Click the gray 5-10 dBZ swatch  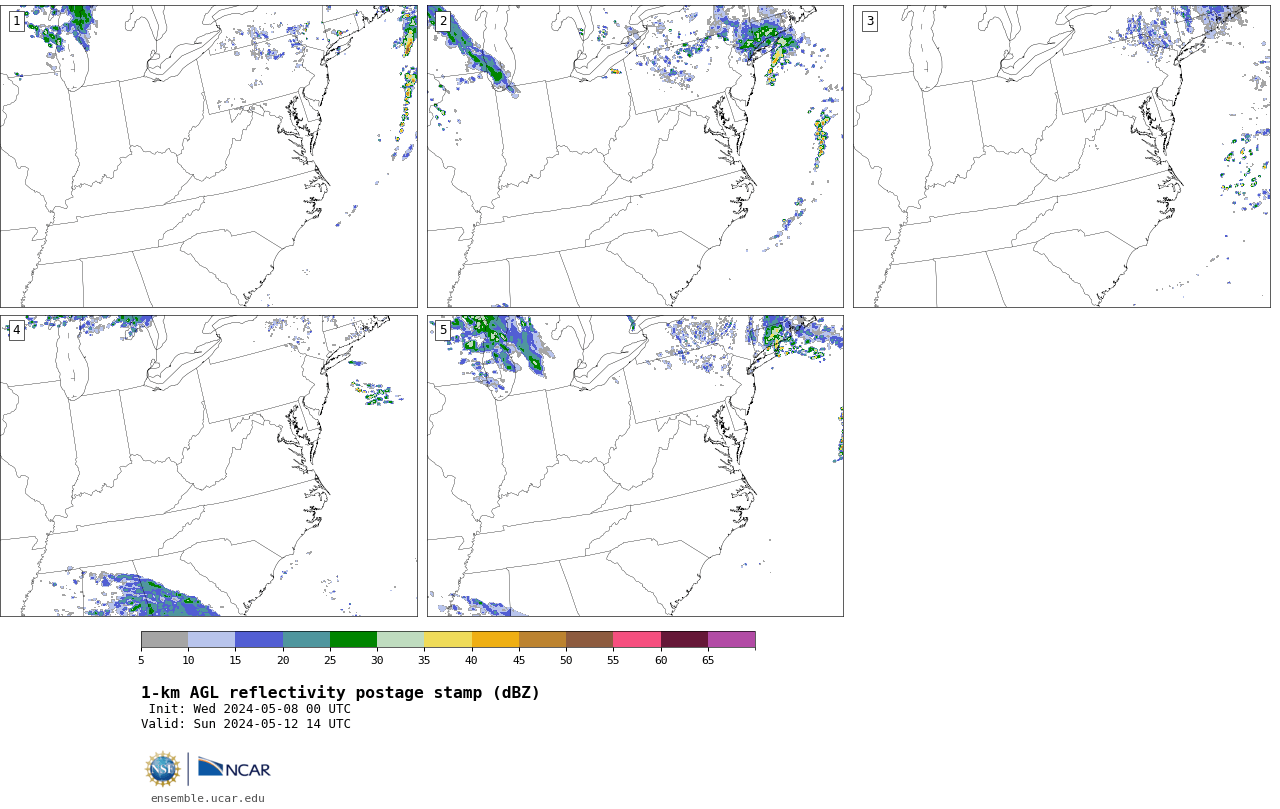coord(164,640)
